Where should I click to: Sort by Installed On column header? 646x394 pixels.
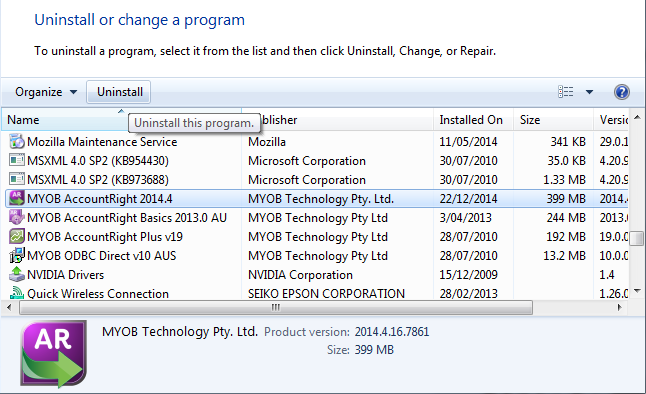[473, 120]
